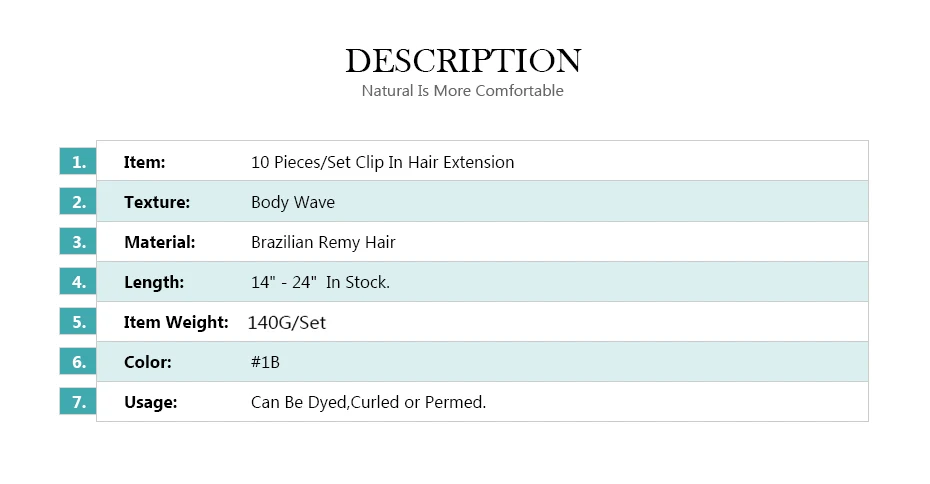
Task: Click the teal number 2 badge
Action: click(x=78, y=201)
